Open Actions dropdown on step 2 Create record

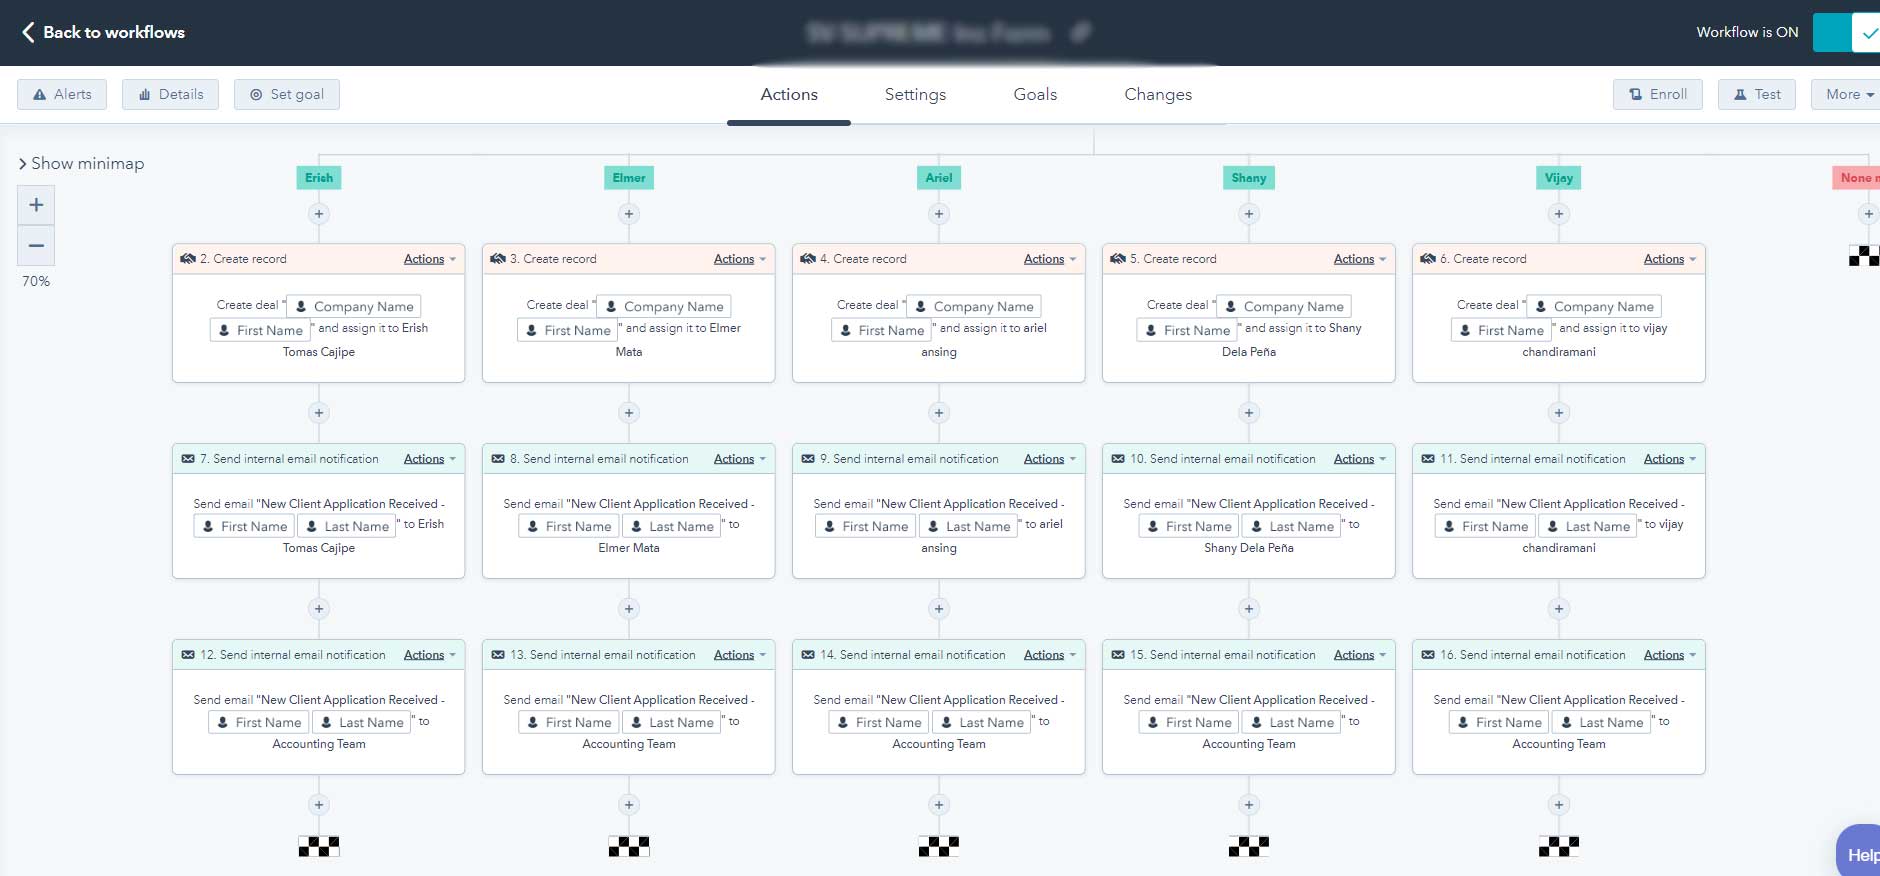click(x=430, y=259)
